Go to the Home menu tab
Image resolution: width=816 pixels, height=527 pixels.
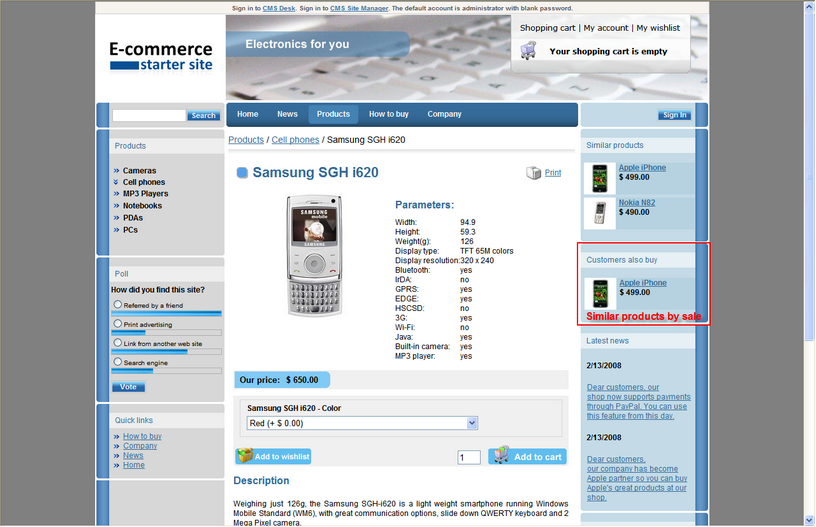pyautogui.click(x=248, y=114)
